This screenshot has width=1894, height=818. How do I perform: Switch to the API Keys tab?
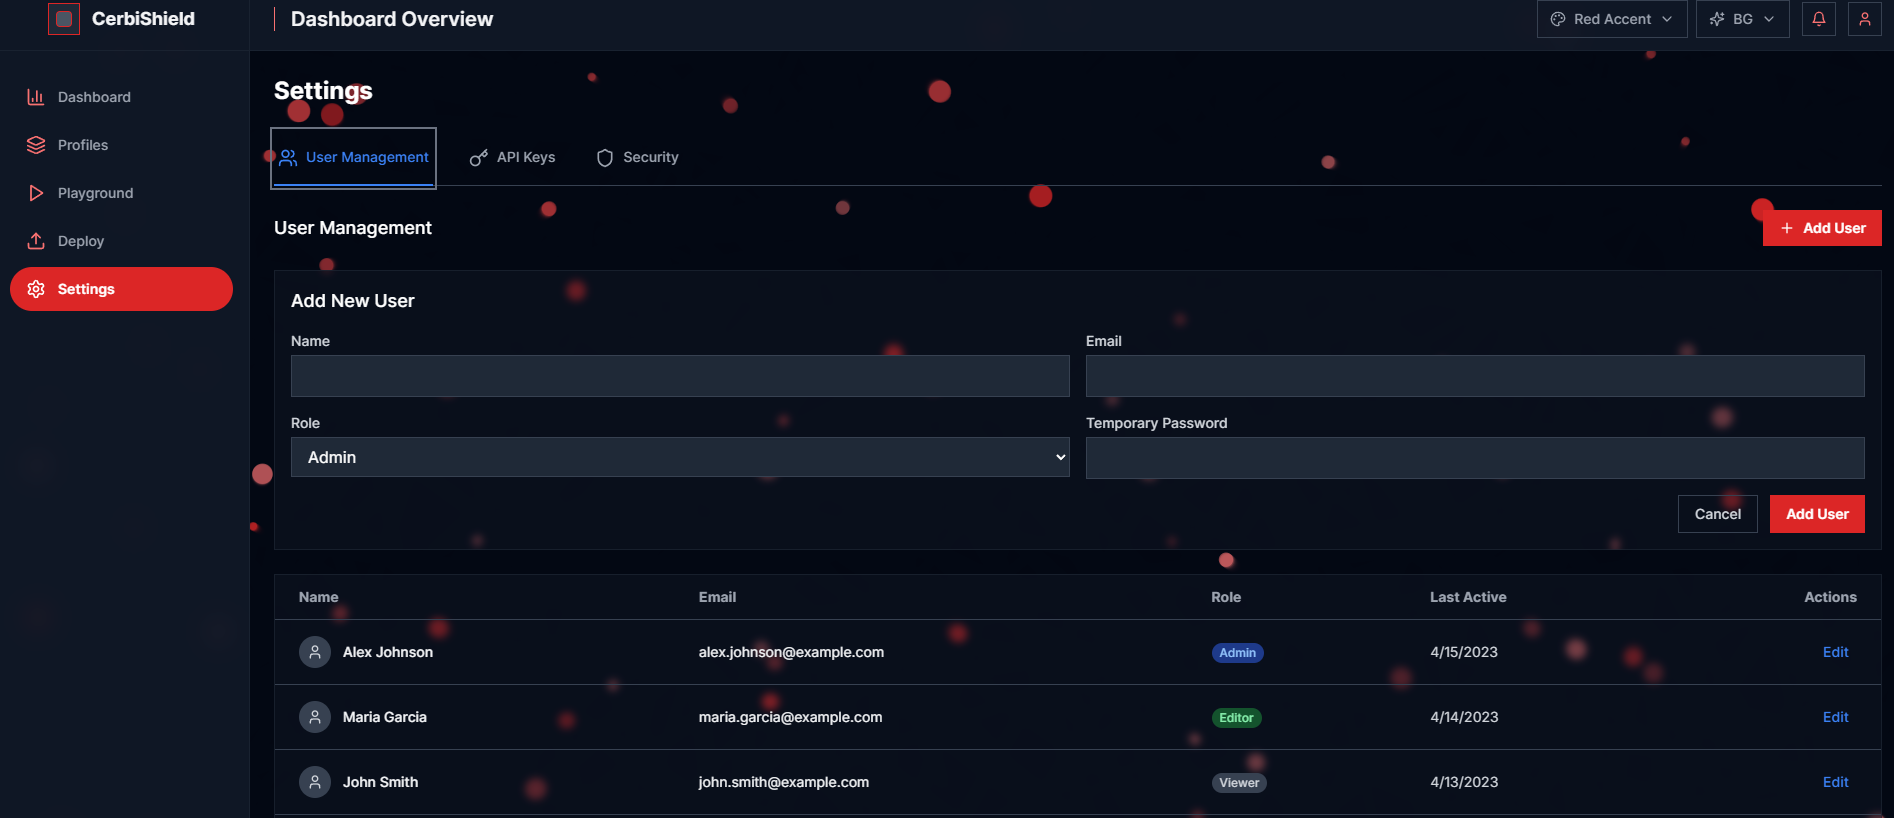point(513,157)
